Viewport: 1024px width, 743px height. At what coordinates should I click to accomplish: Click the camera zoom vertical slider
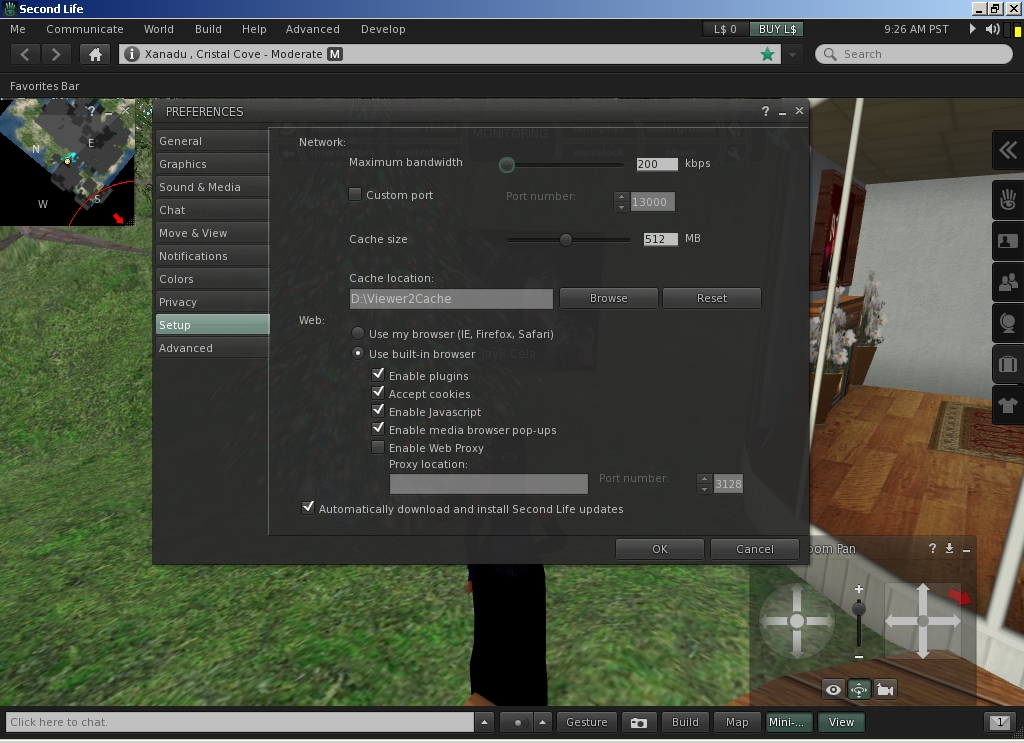click(x=859, y=623)
